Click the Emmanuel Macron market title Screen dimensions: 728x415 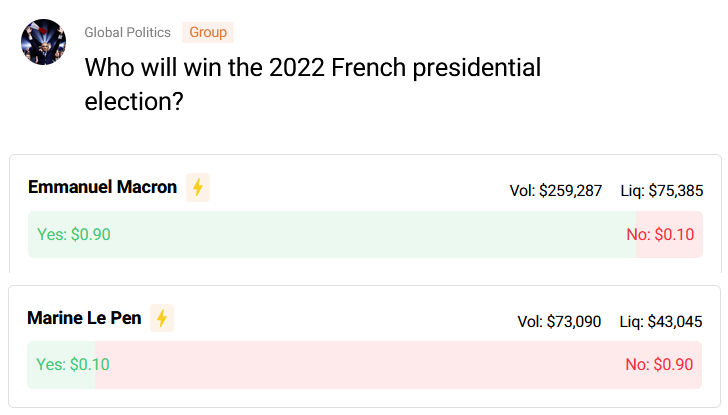[x=103, y=187]
